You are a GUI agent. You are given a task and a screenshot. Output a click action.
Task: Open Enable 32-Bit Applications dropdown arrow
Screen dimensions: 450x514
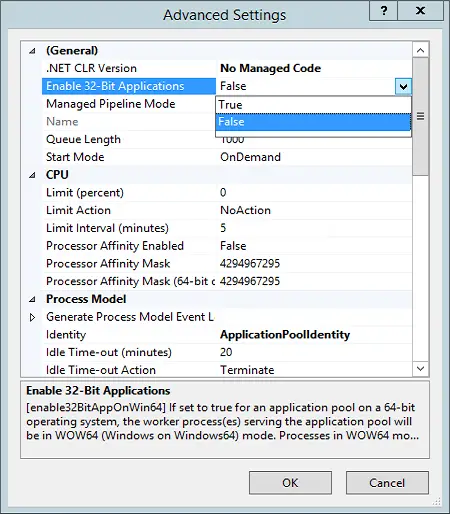(403, 87)
